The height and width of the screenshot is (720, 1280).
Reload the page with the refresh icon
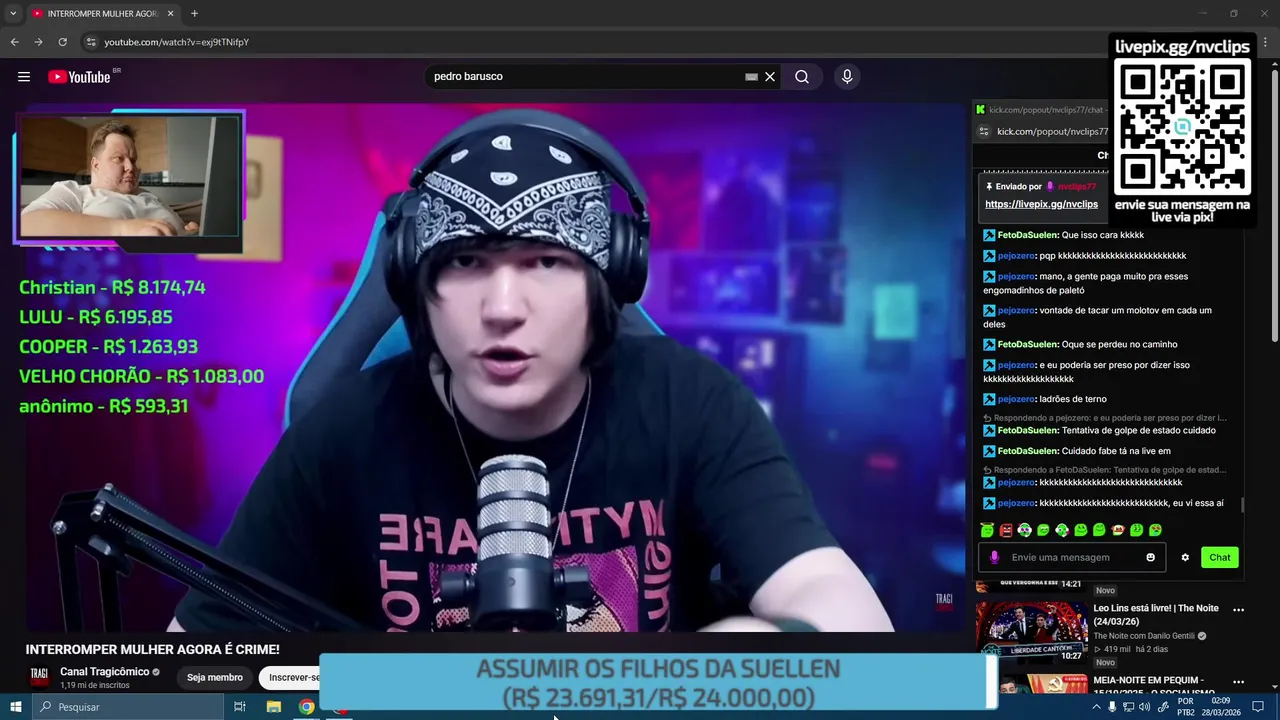[x=62, y=42]
